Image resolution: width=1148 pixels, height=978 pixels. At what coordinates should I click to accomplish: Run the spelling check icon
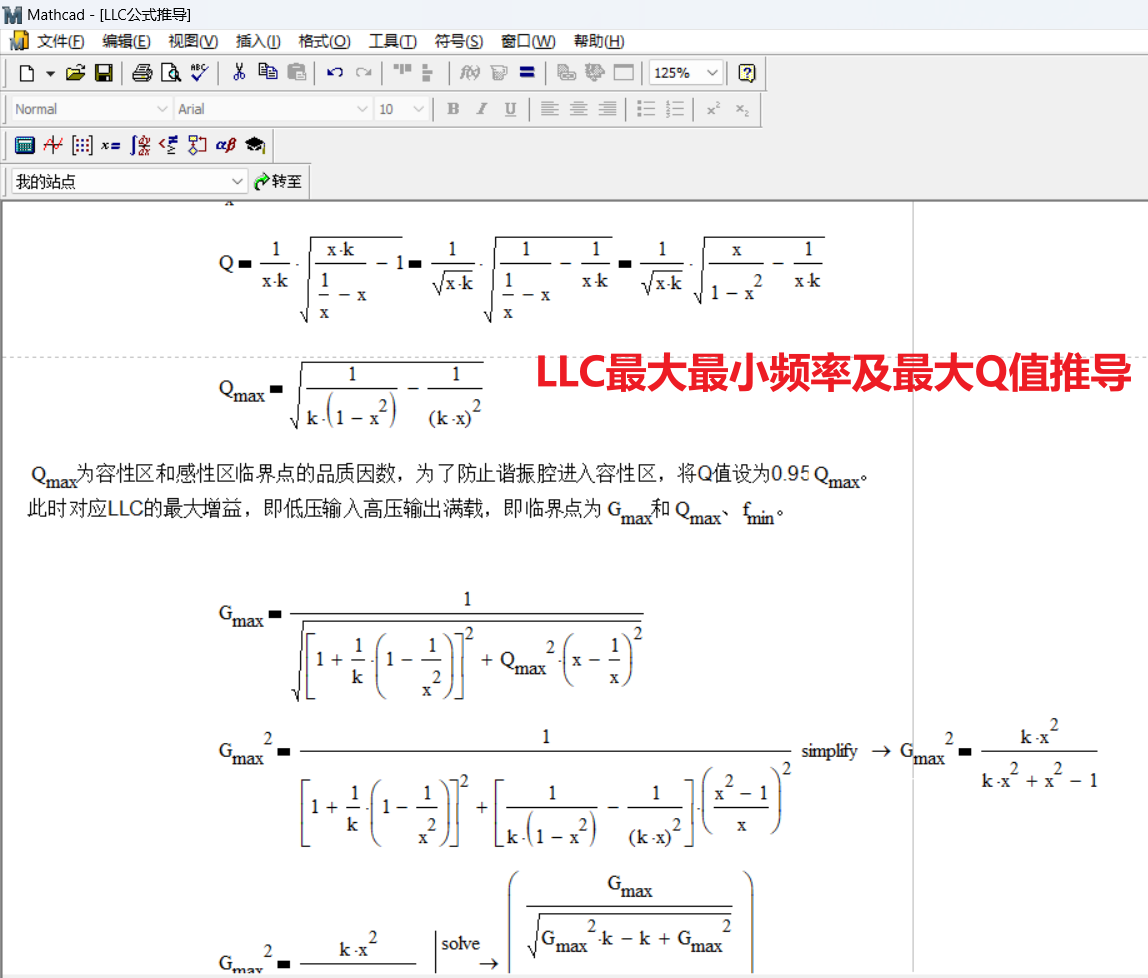(200, 73)
